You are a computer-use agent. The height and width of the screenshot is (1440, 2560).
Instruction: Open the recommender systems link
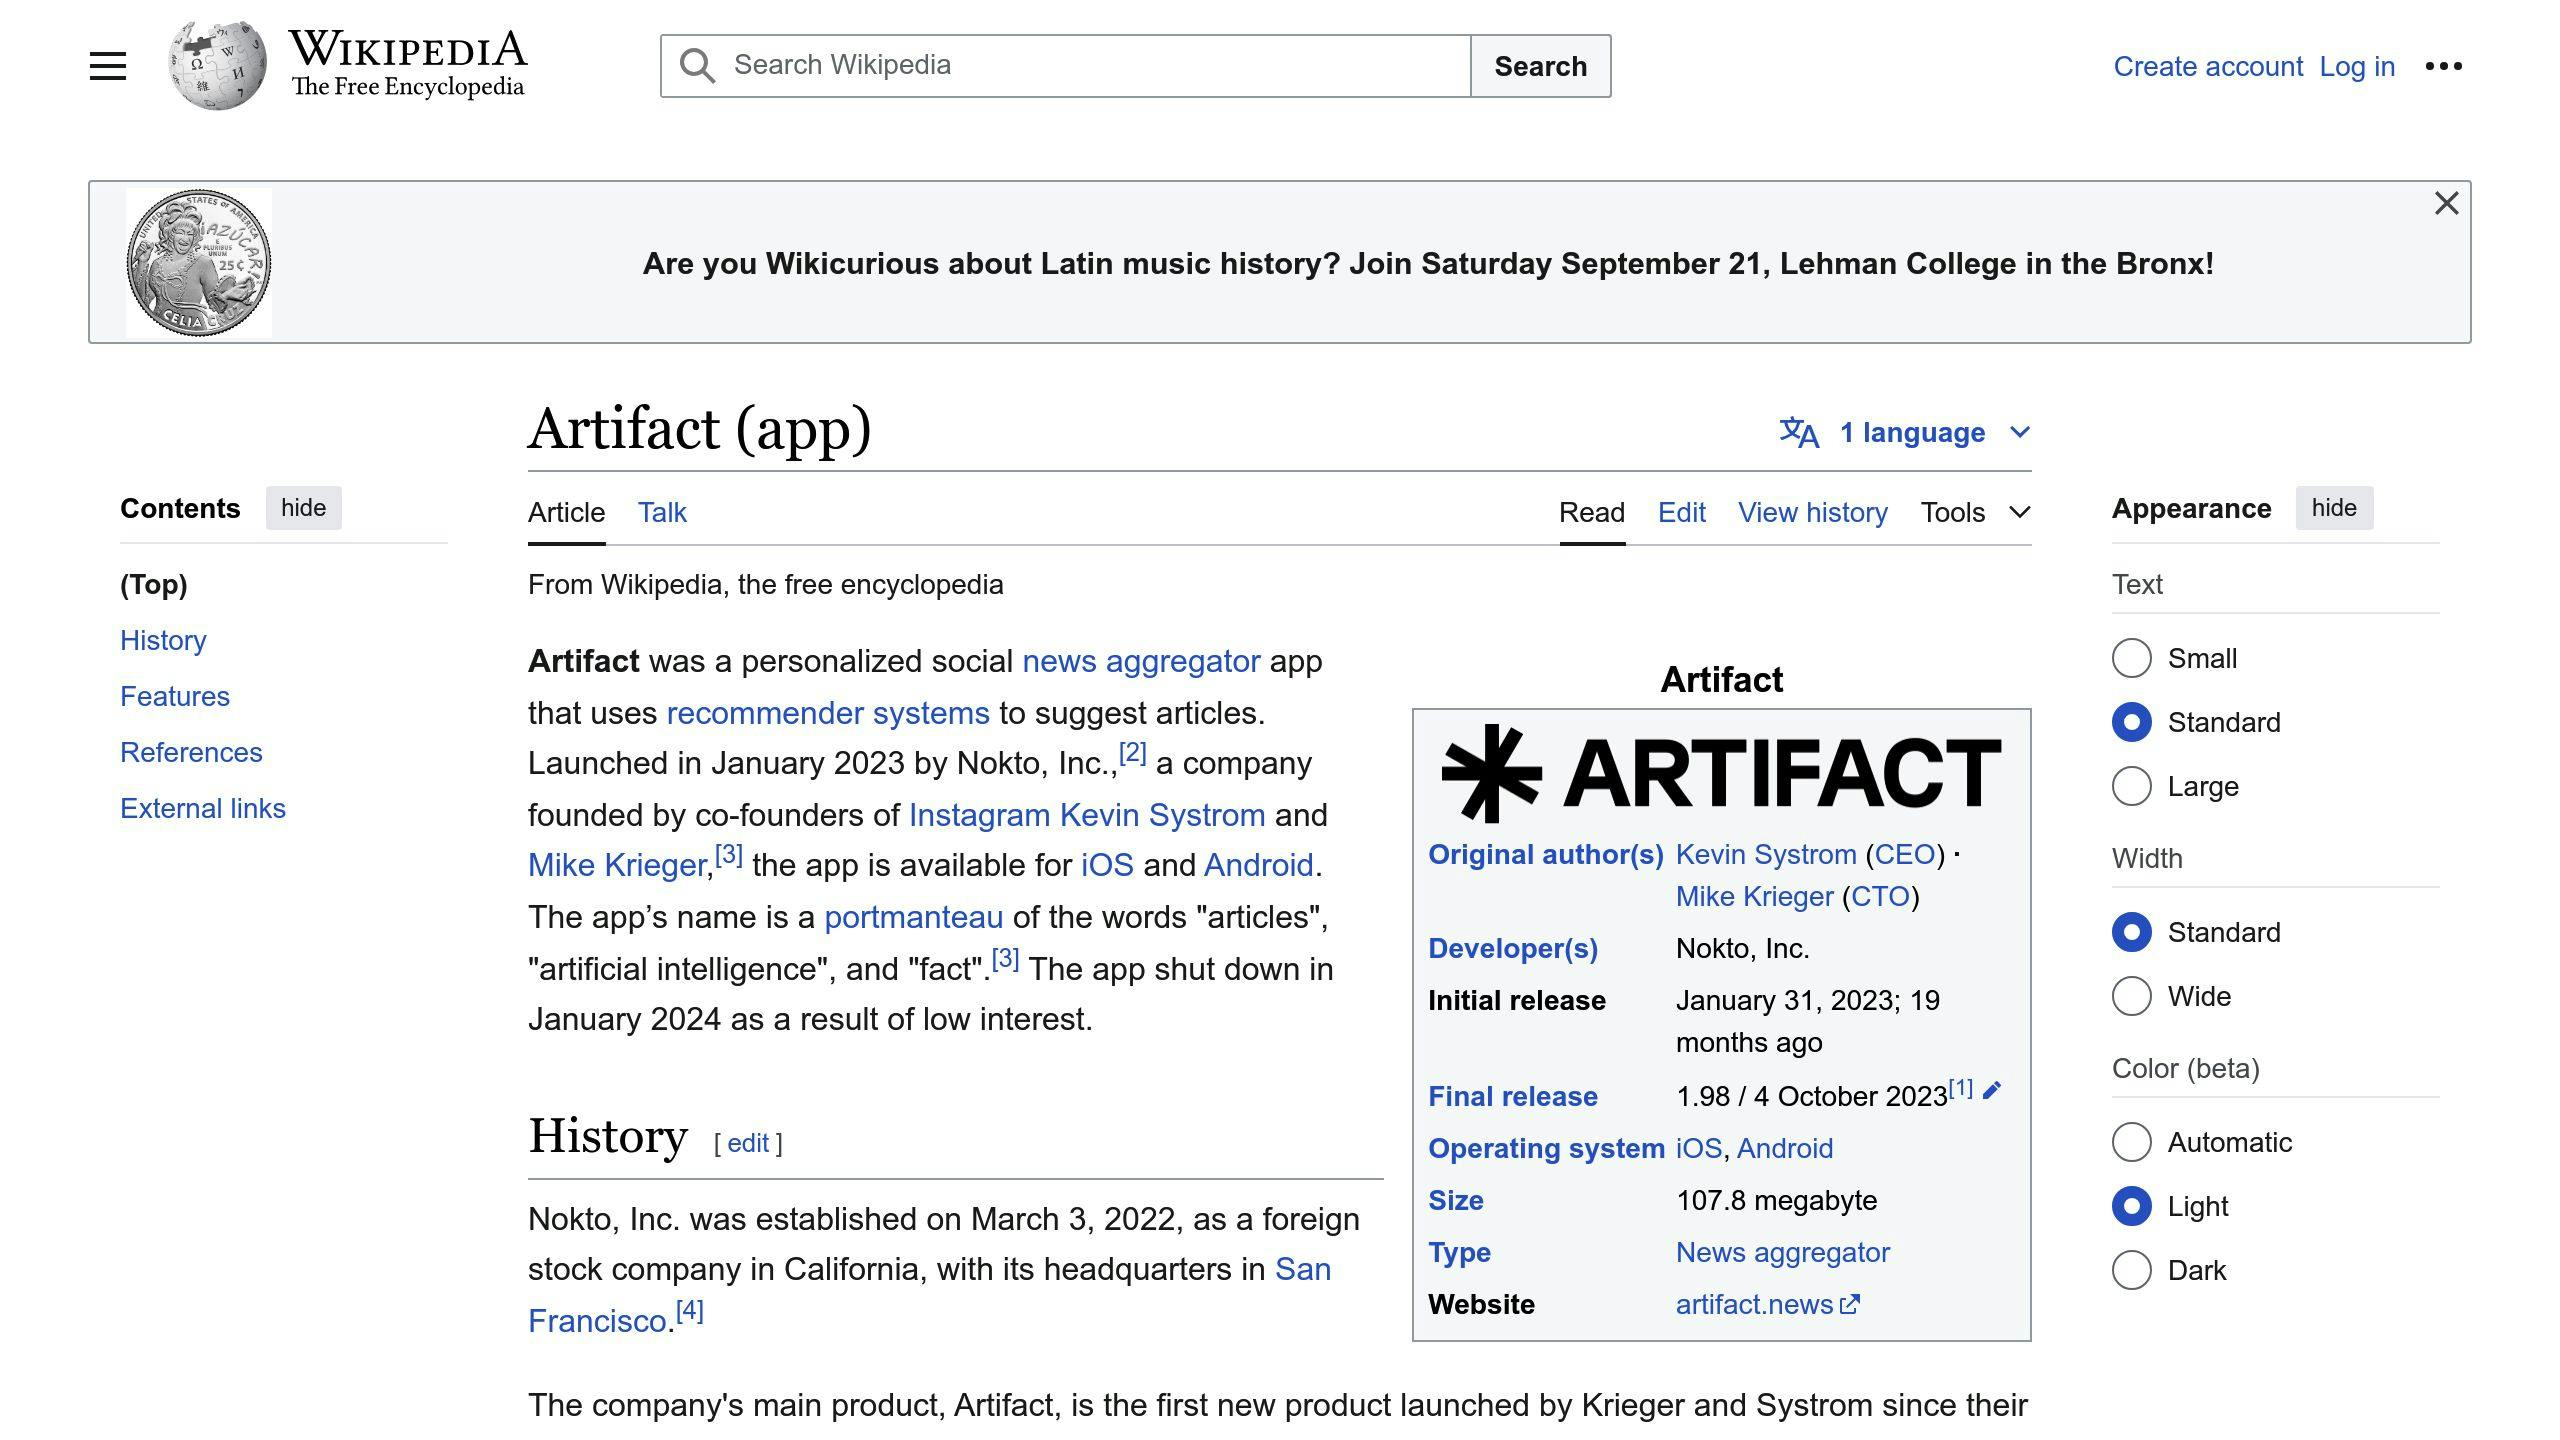[x=827, y=713]
